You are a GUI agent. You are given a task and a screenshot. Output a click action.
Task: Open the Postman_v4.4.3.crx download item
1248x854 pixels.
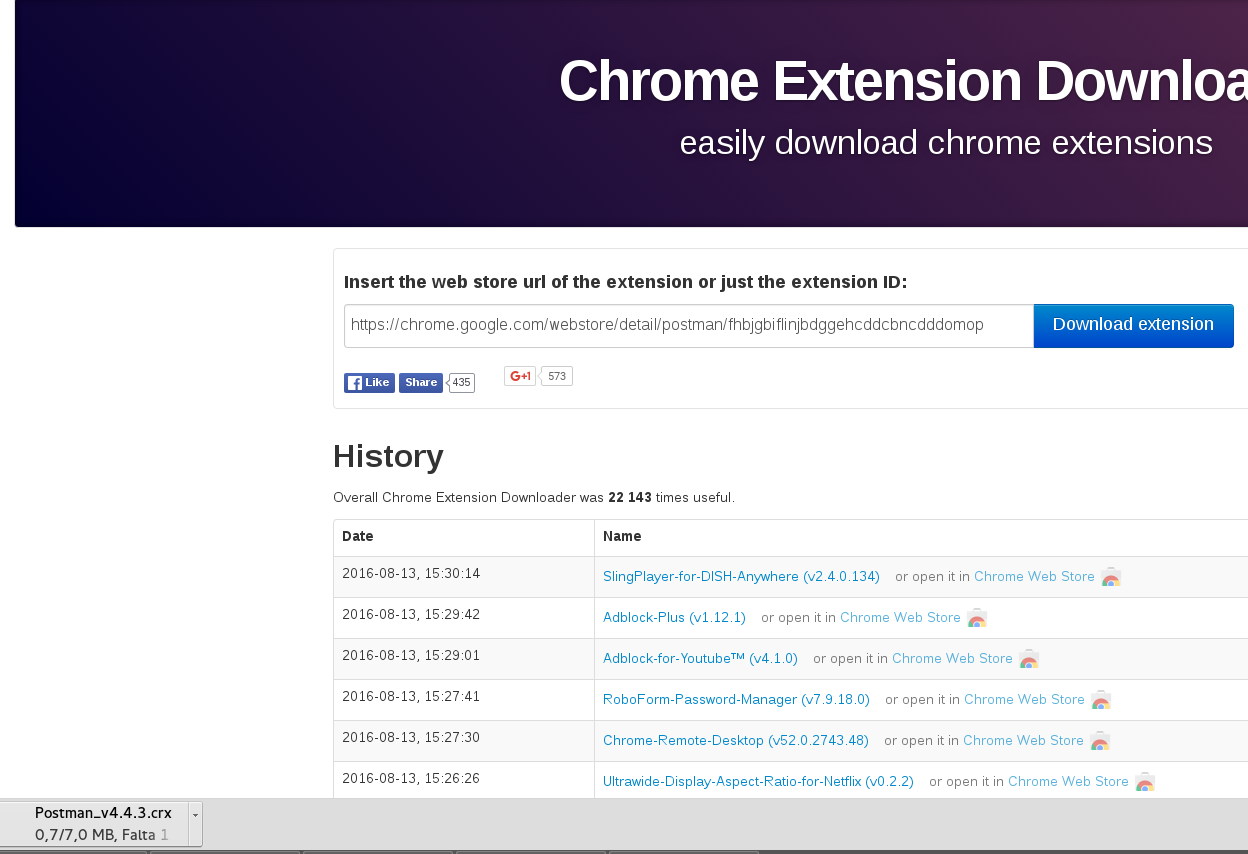click(94, 824)
